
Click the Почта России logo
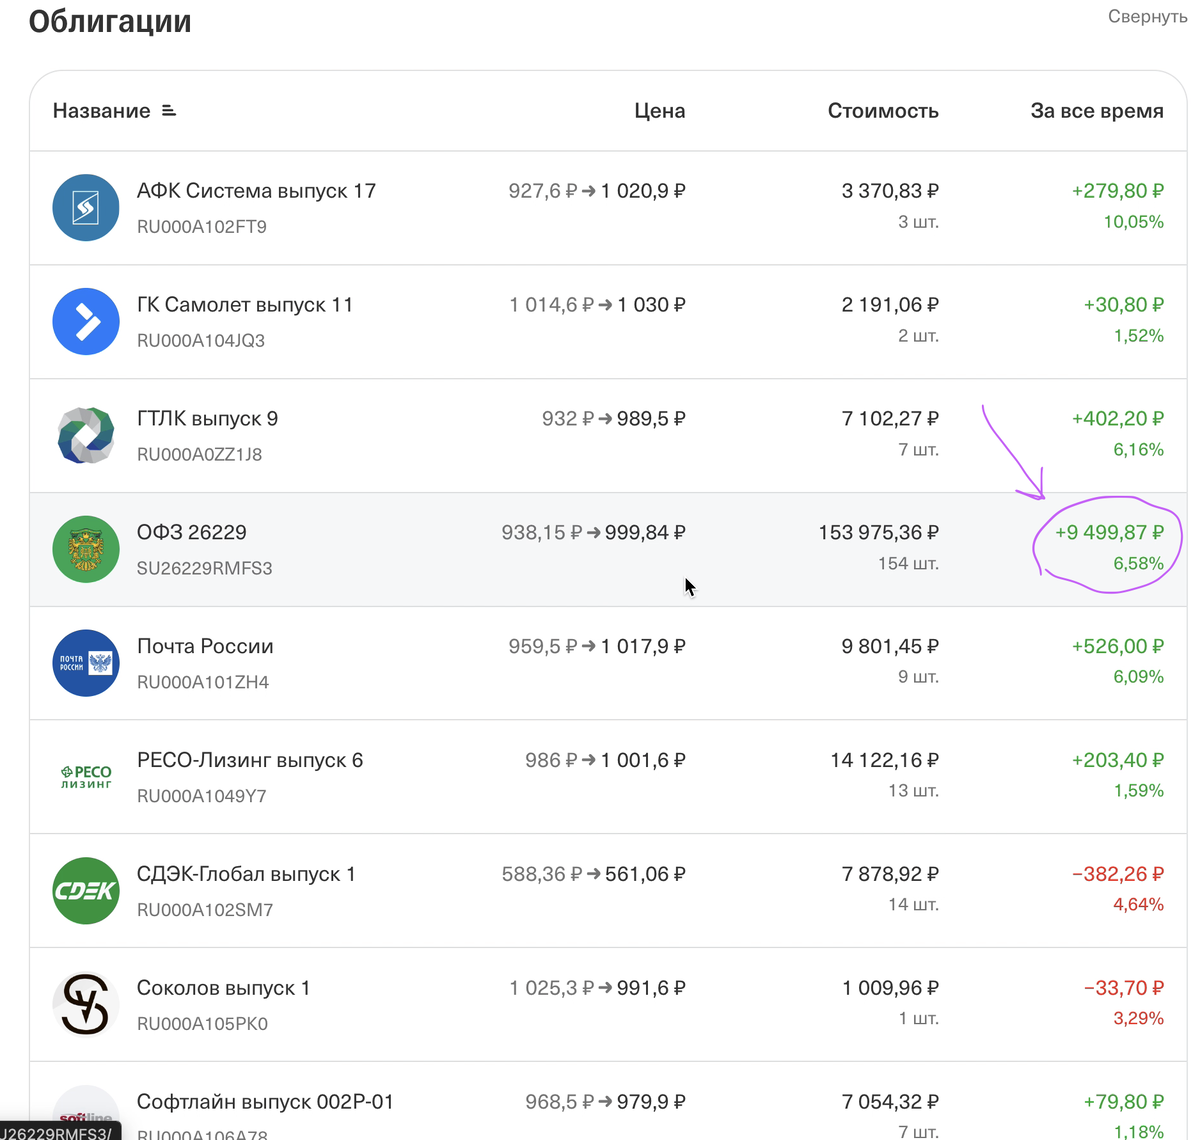[x=86, y=663]
